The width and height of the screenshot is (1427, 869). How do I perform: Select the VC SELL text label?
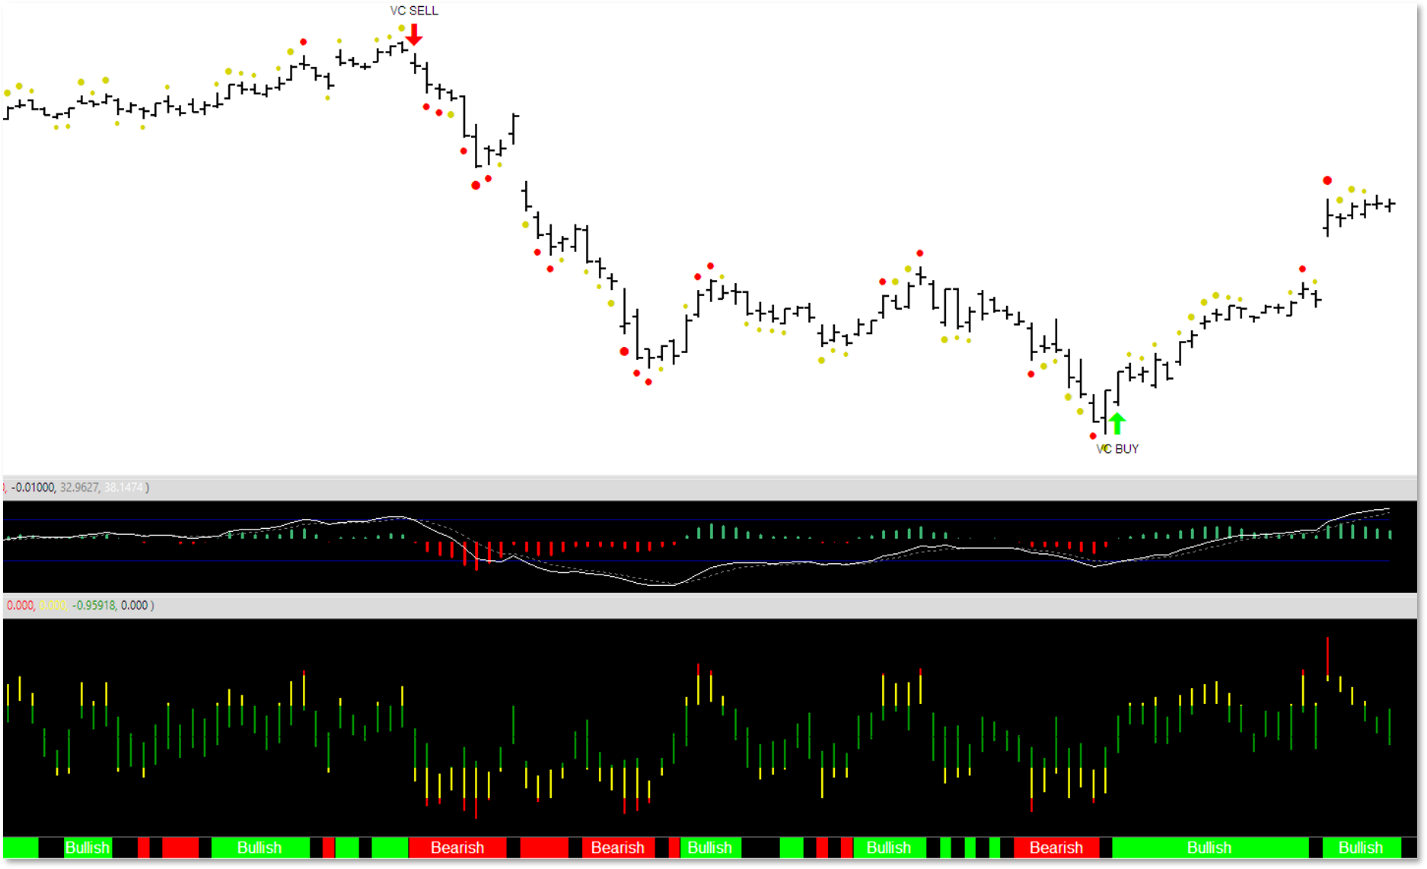tap(414, 11)
